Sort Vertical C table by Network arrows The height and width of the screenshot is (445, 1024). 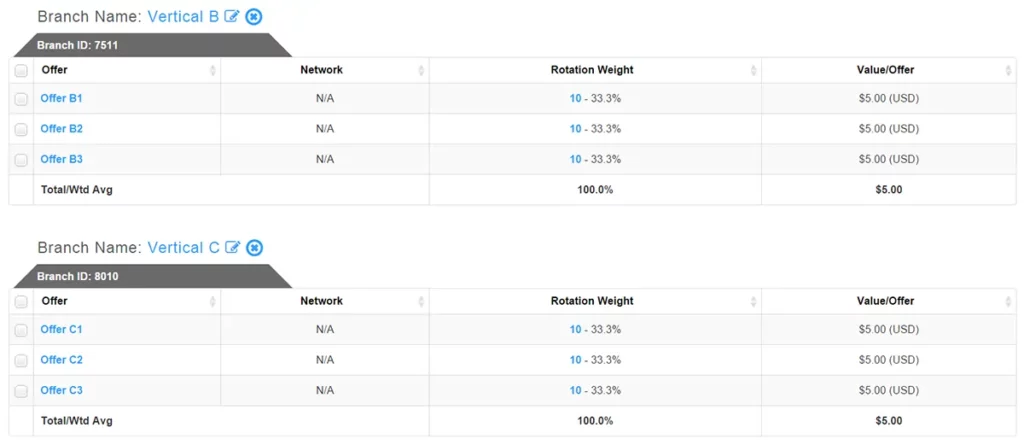421,301
